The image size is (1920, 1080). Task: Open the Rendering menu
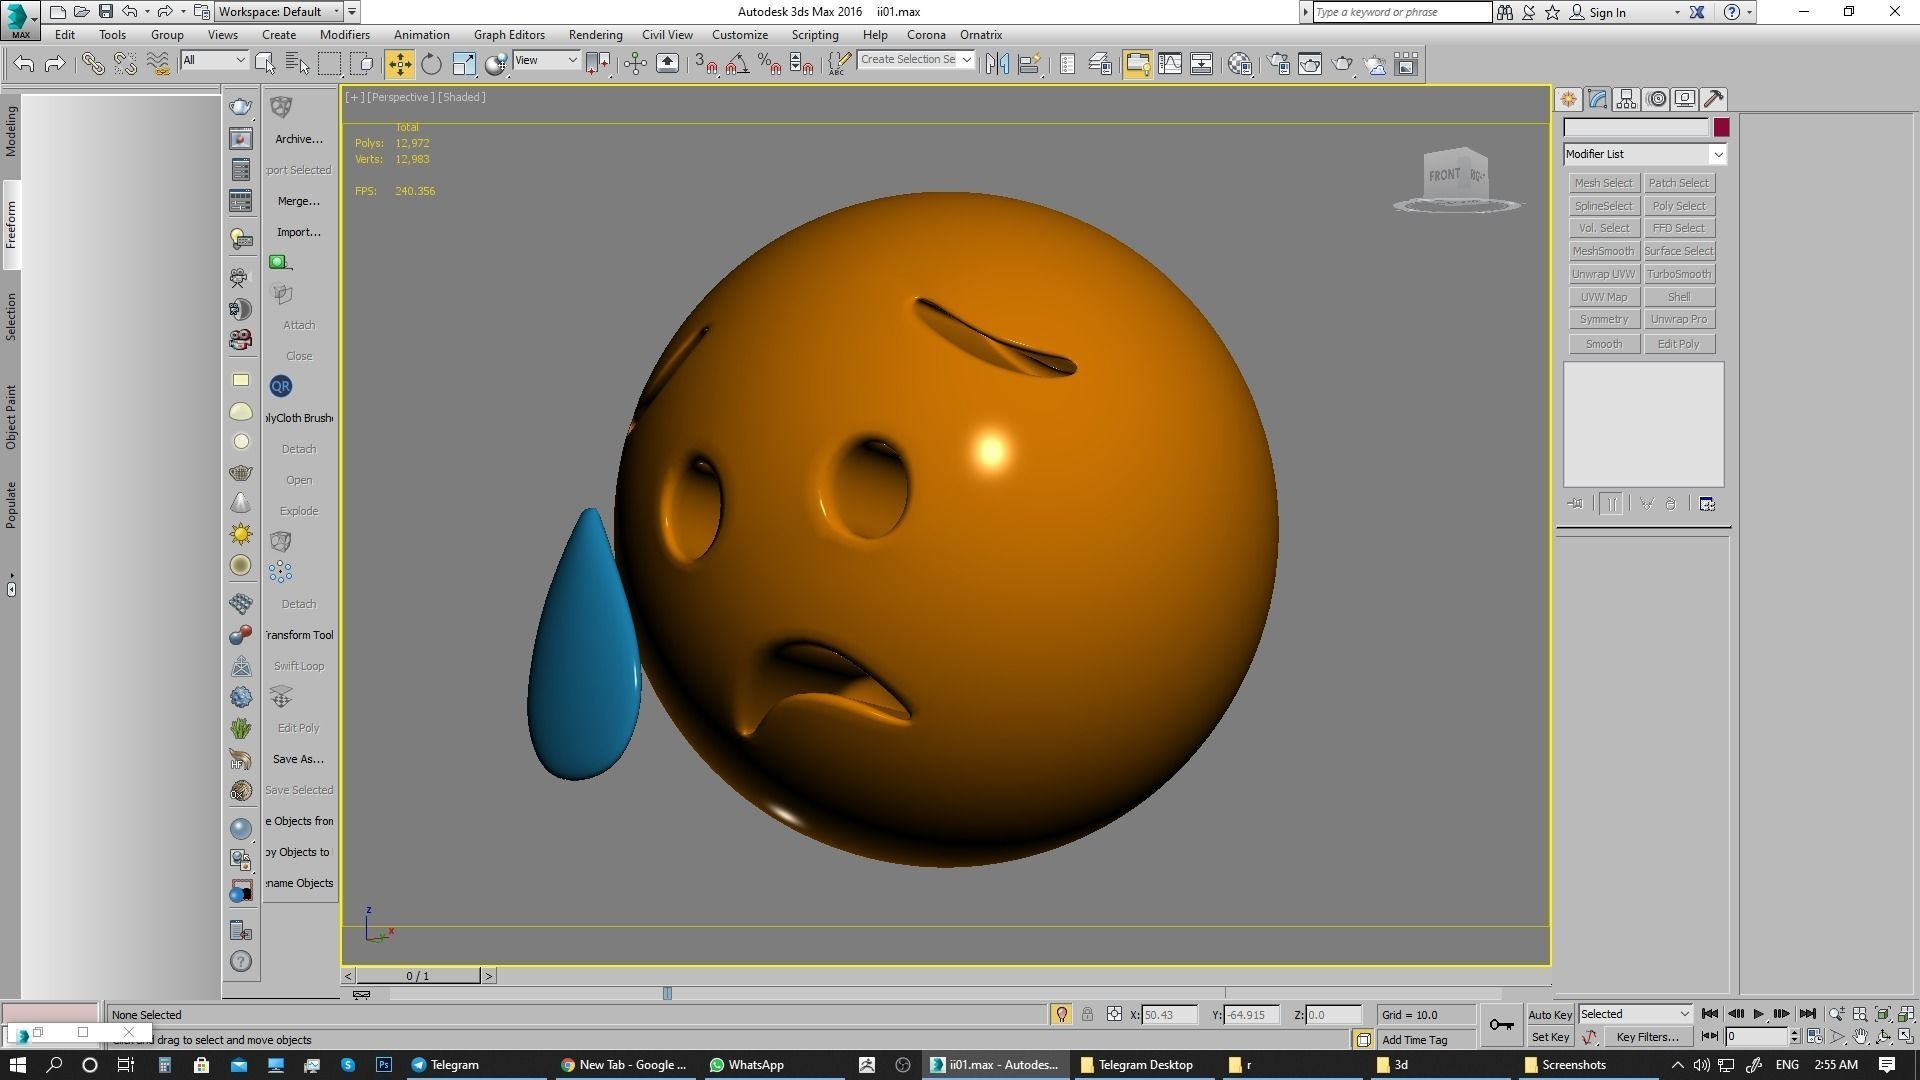[x=595, y=35]
